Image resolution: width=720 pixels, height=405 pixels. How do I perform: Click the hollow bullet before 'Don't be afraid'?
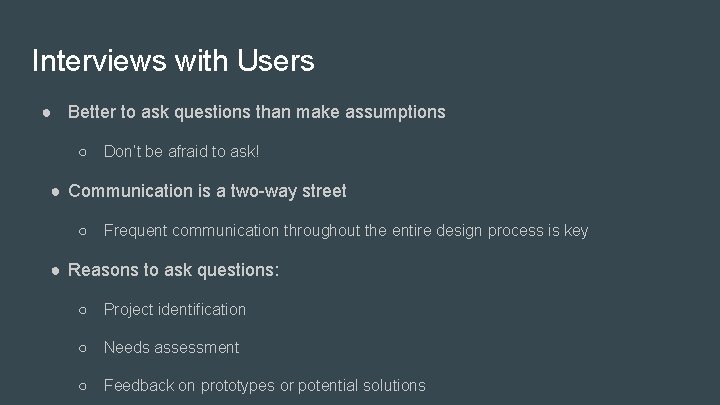(x=84, y=152)
